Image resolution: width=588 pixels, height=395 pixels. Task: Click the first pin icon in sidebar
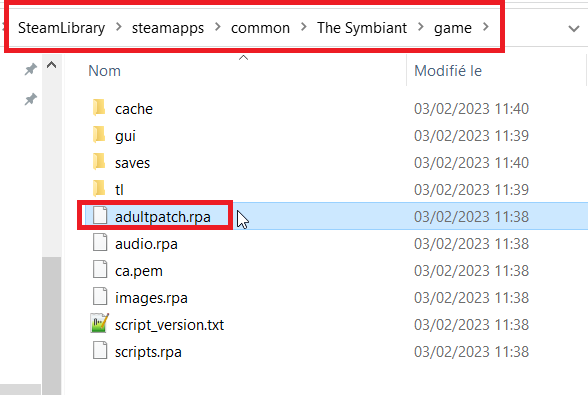(31, 69)
